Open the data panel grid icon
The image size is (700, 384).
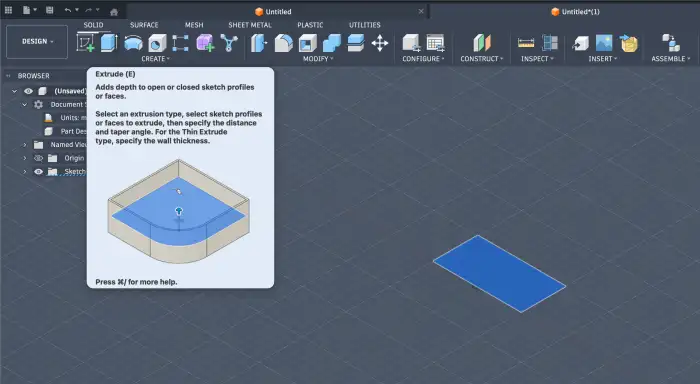[8, 10]
